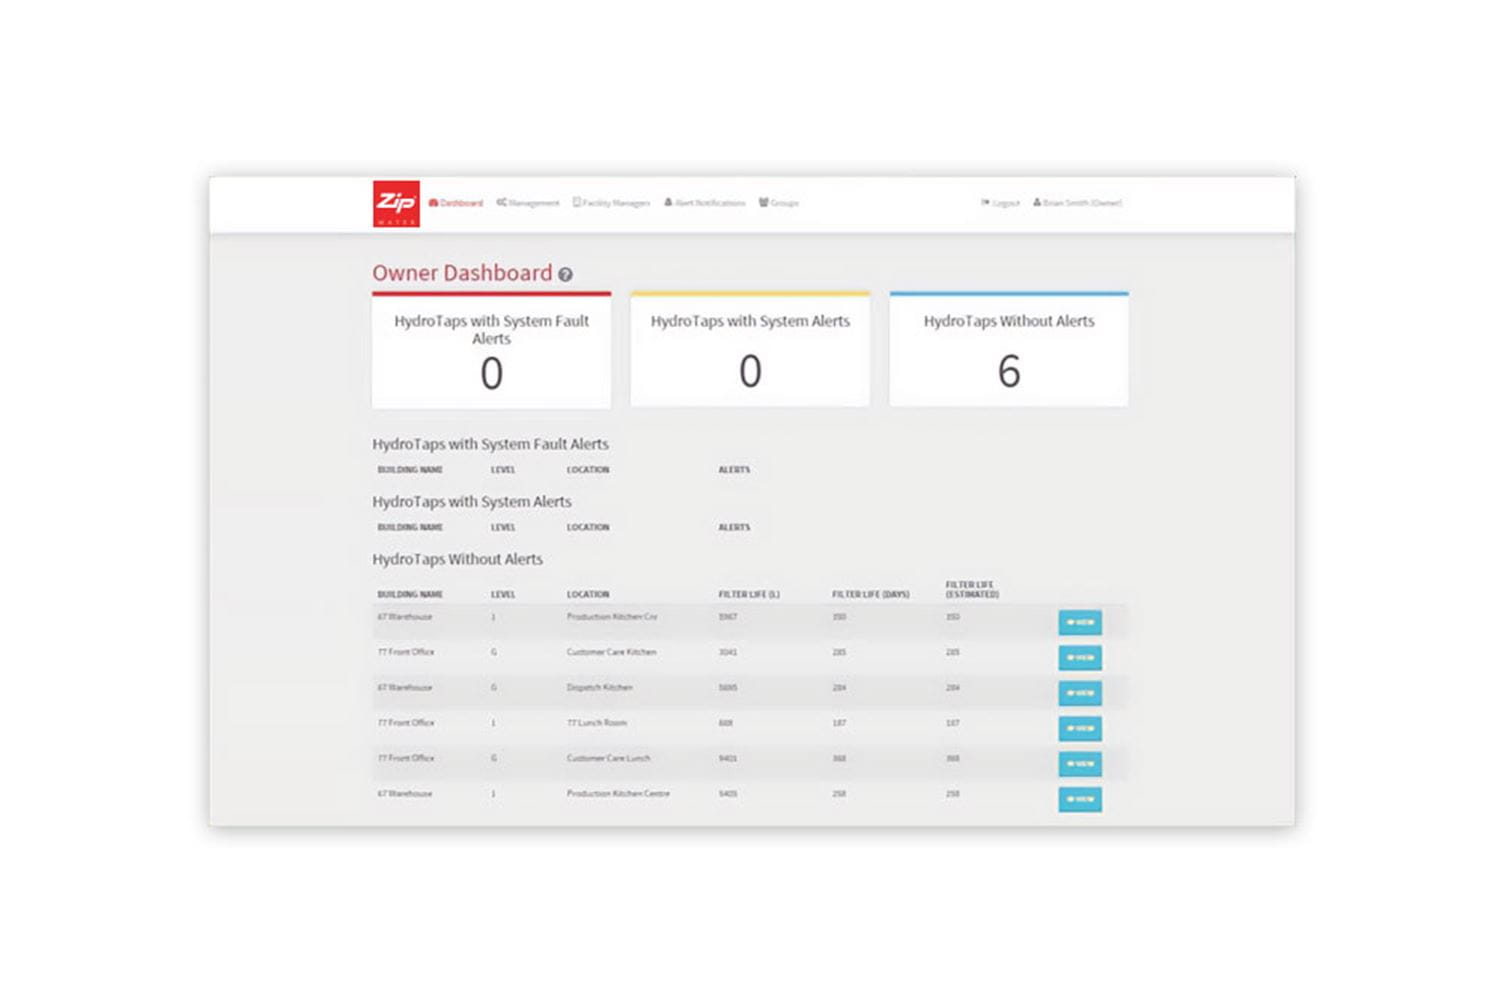Open the Owner Dashboard help icon
The width and height of the screenshot is (1505, 1004).
point(565,275)
